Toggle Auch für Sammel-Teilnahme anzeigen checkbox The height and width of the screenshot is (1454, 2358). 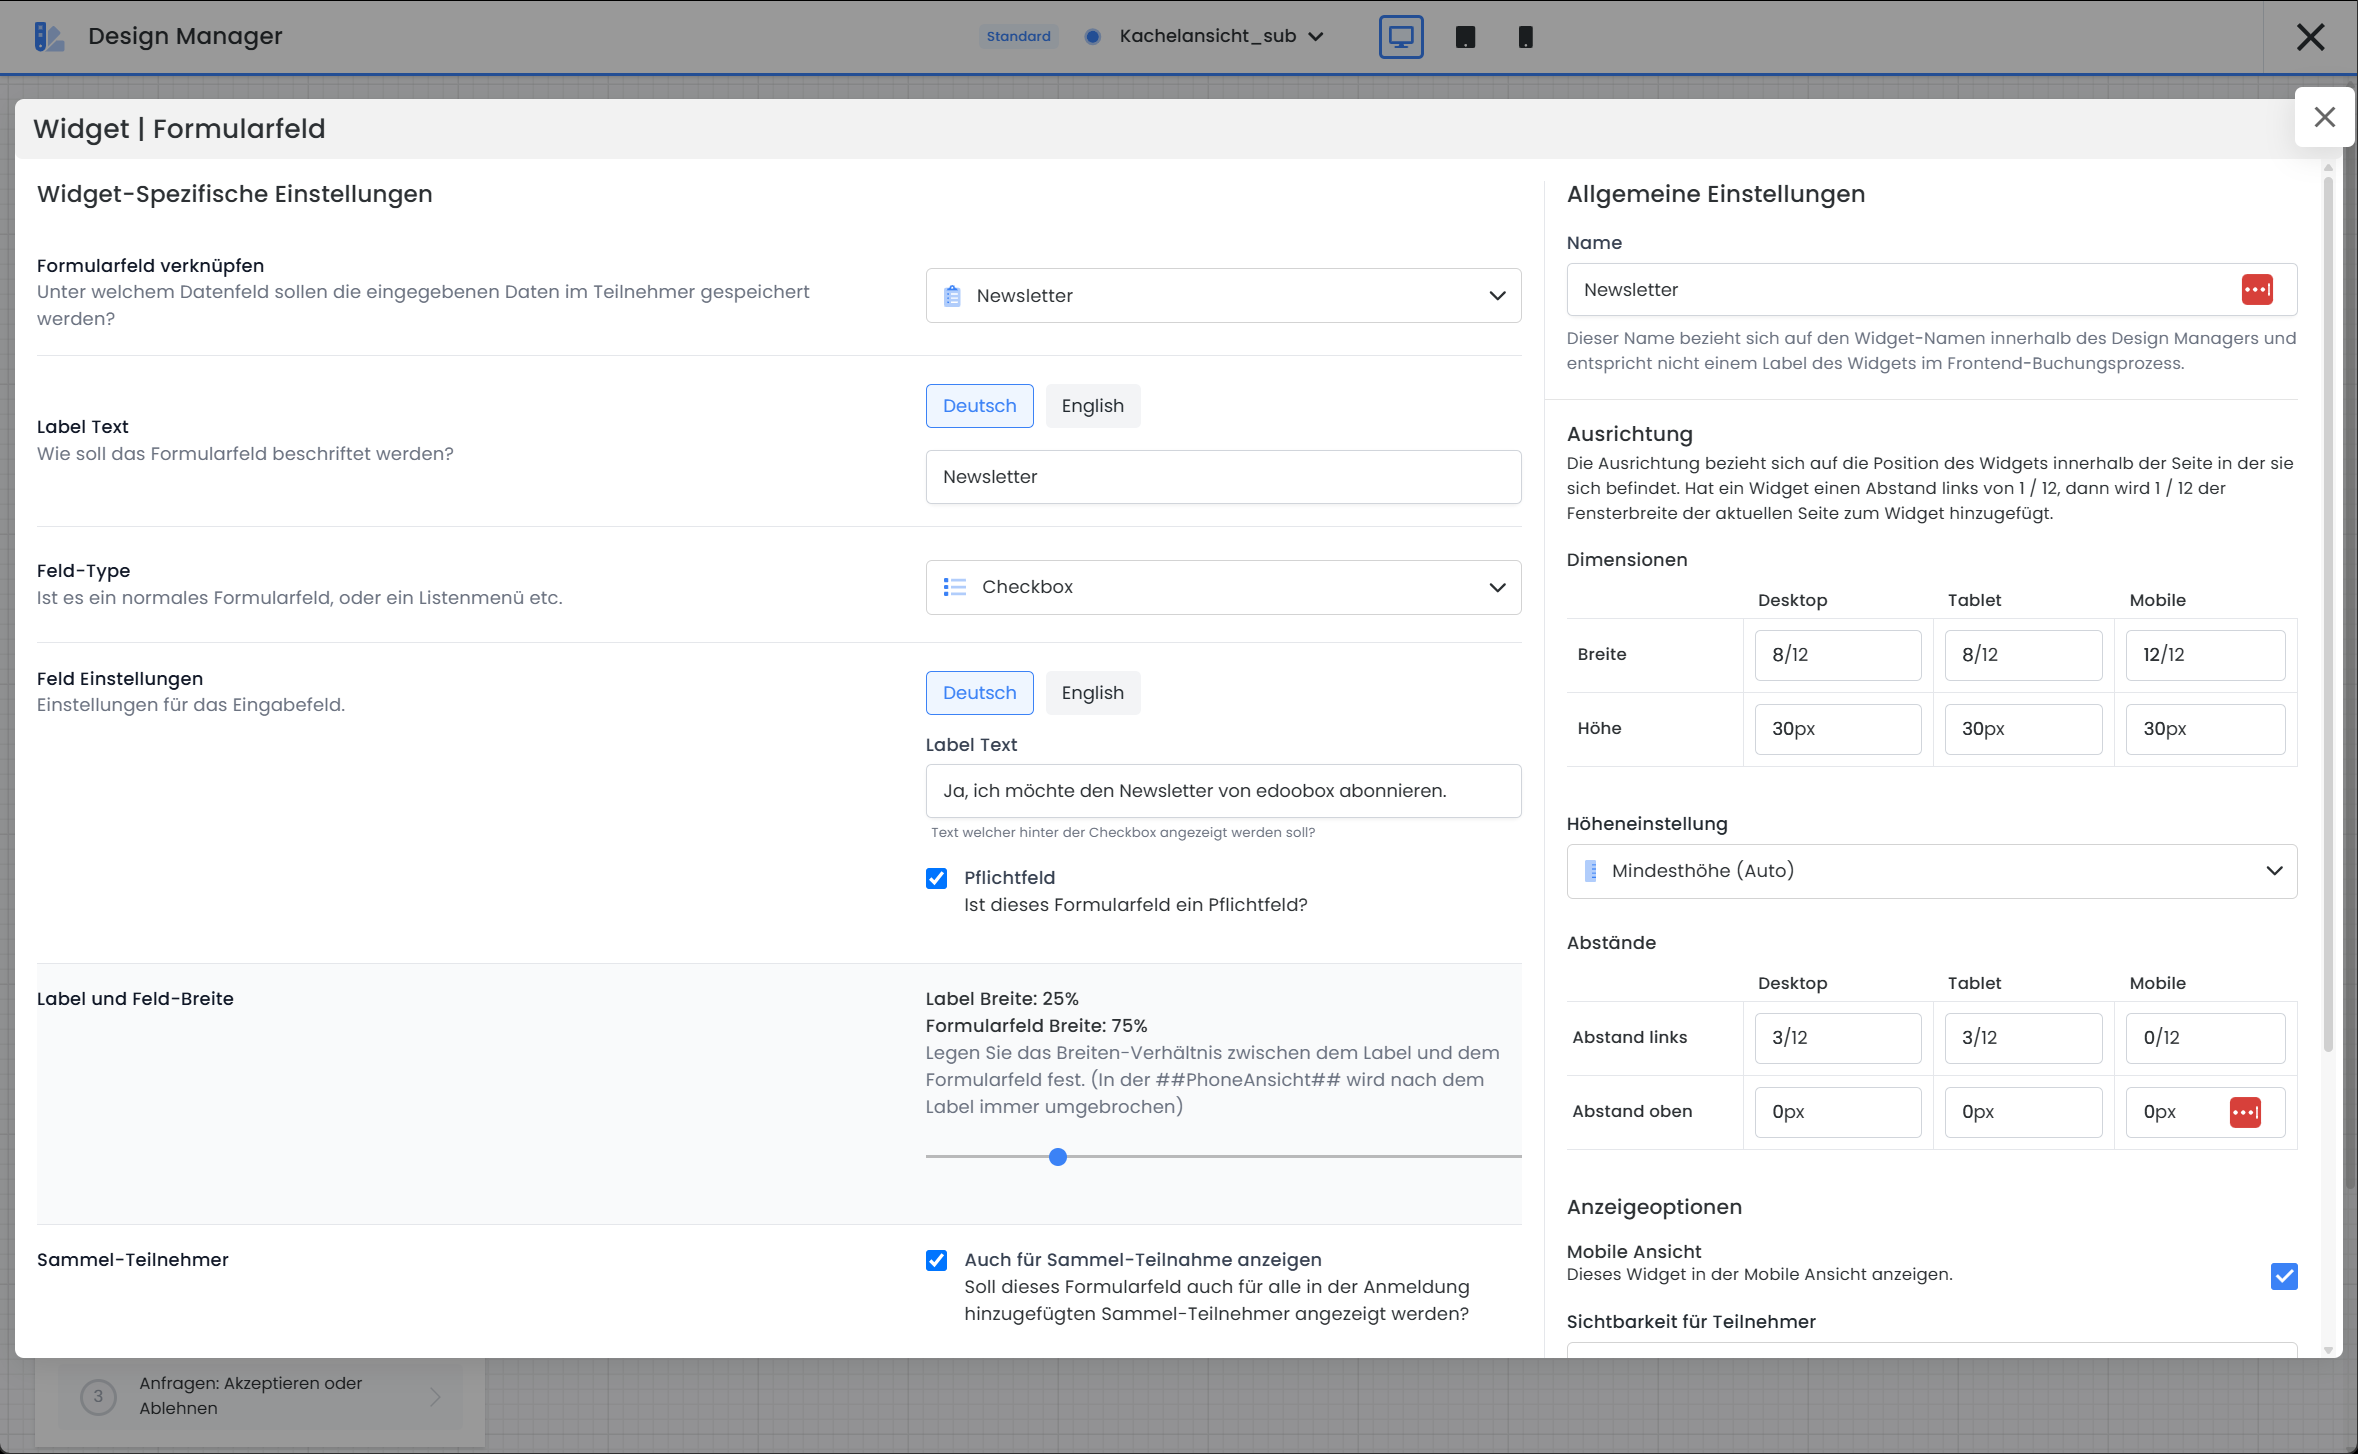tap(936, 1260)
